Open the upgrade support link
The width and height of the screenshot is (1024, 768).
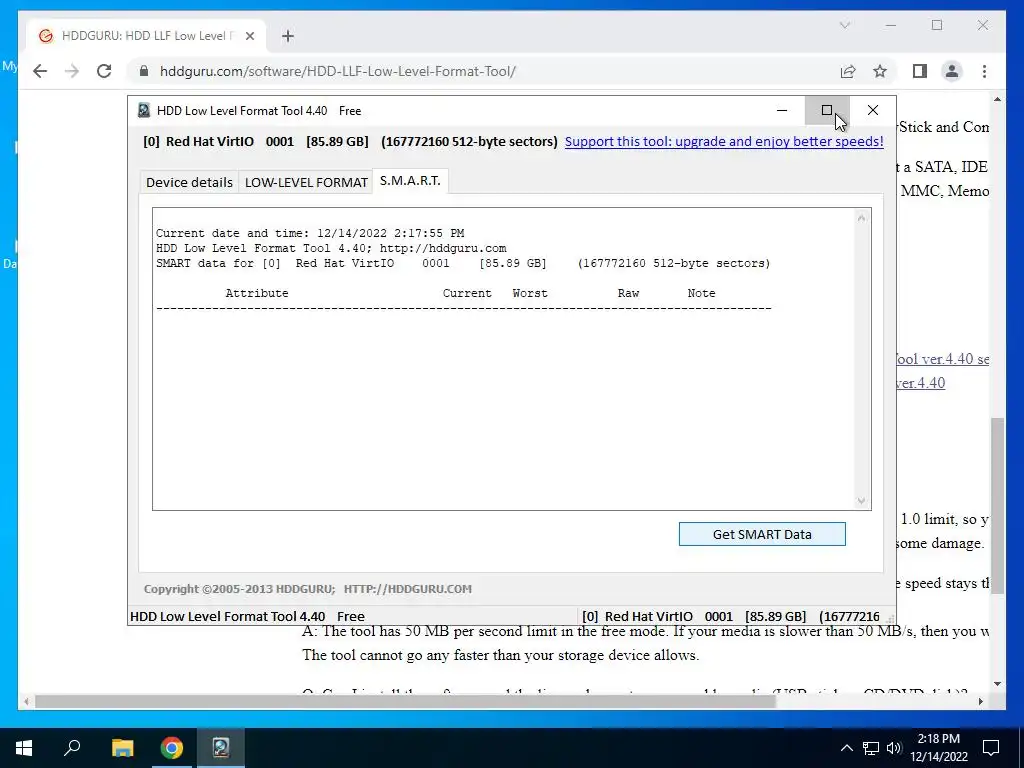point(724,141)
